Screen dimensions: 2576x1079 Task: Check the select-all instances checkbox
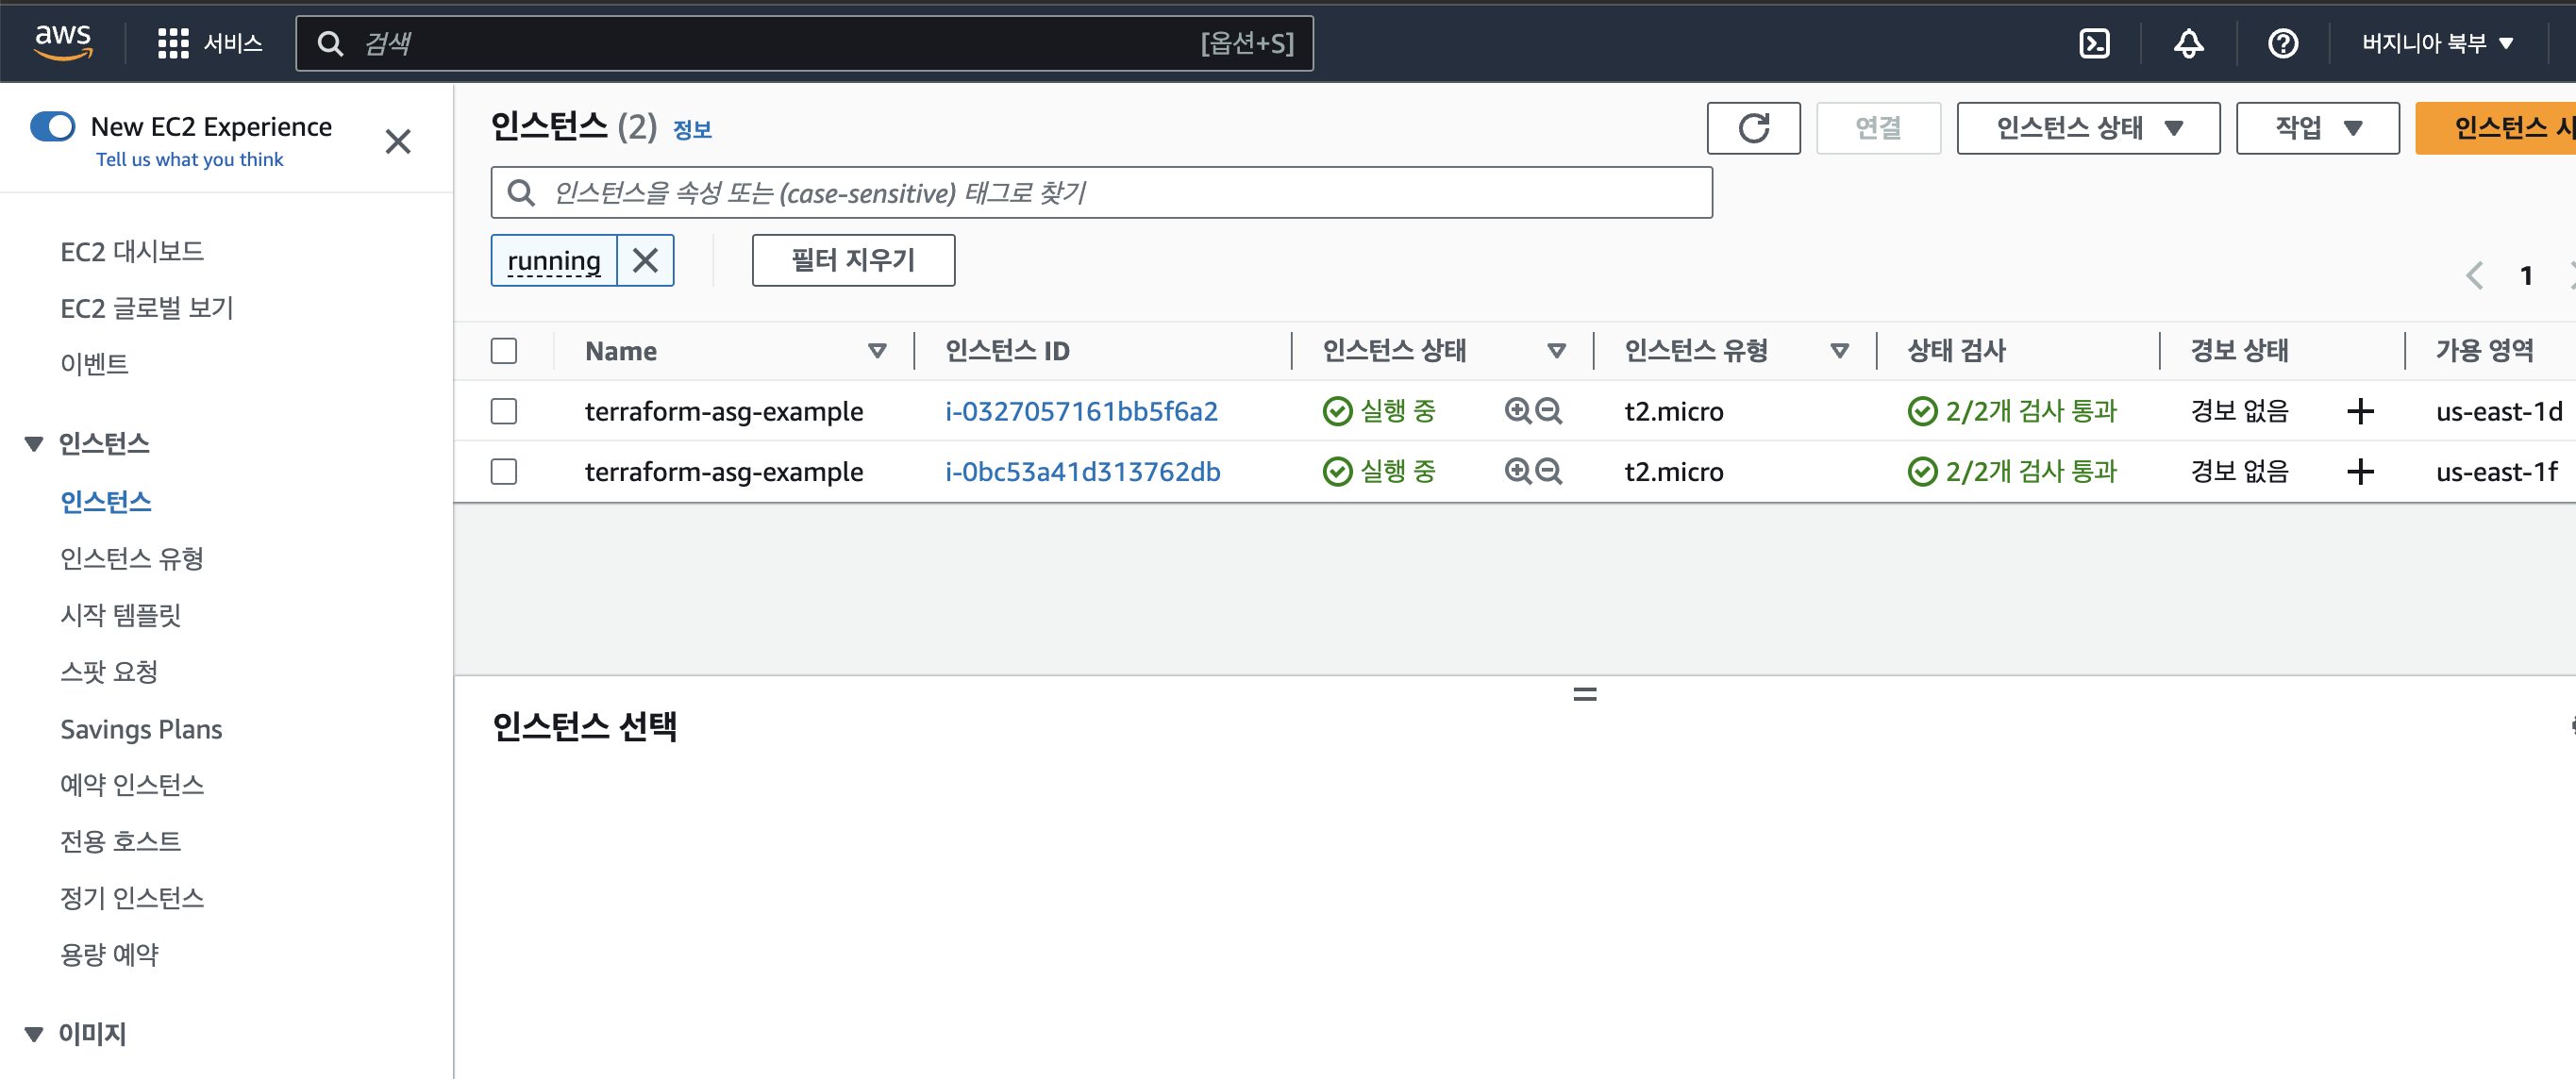point(504,351)
